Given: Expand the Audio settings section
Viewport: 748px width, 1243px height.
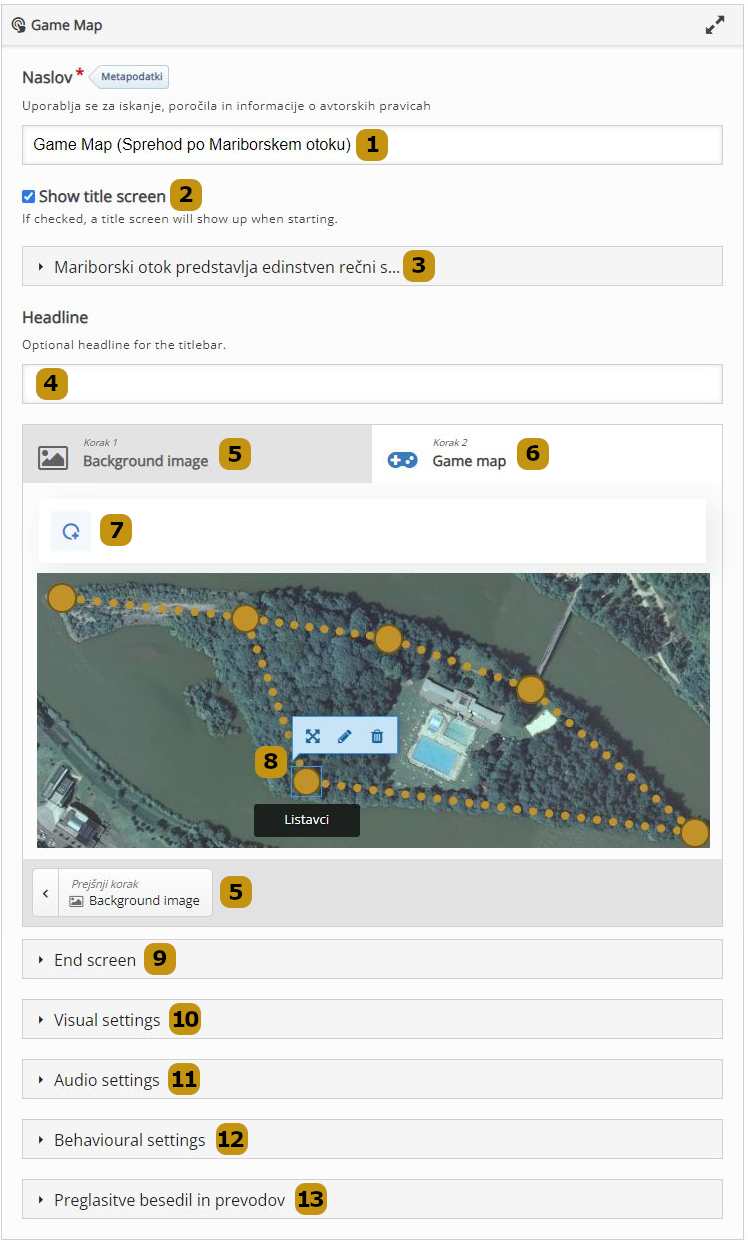Looking at the screenshot, I should (x=106, y=1080).
